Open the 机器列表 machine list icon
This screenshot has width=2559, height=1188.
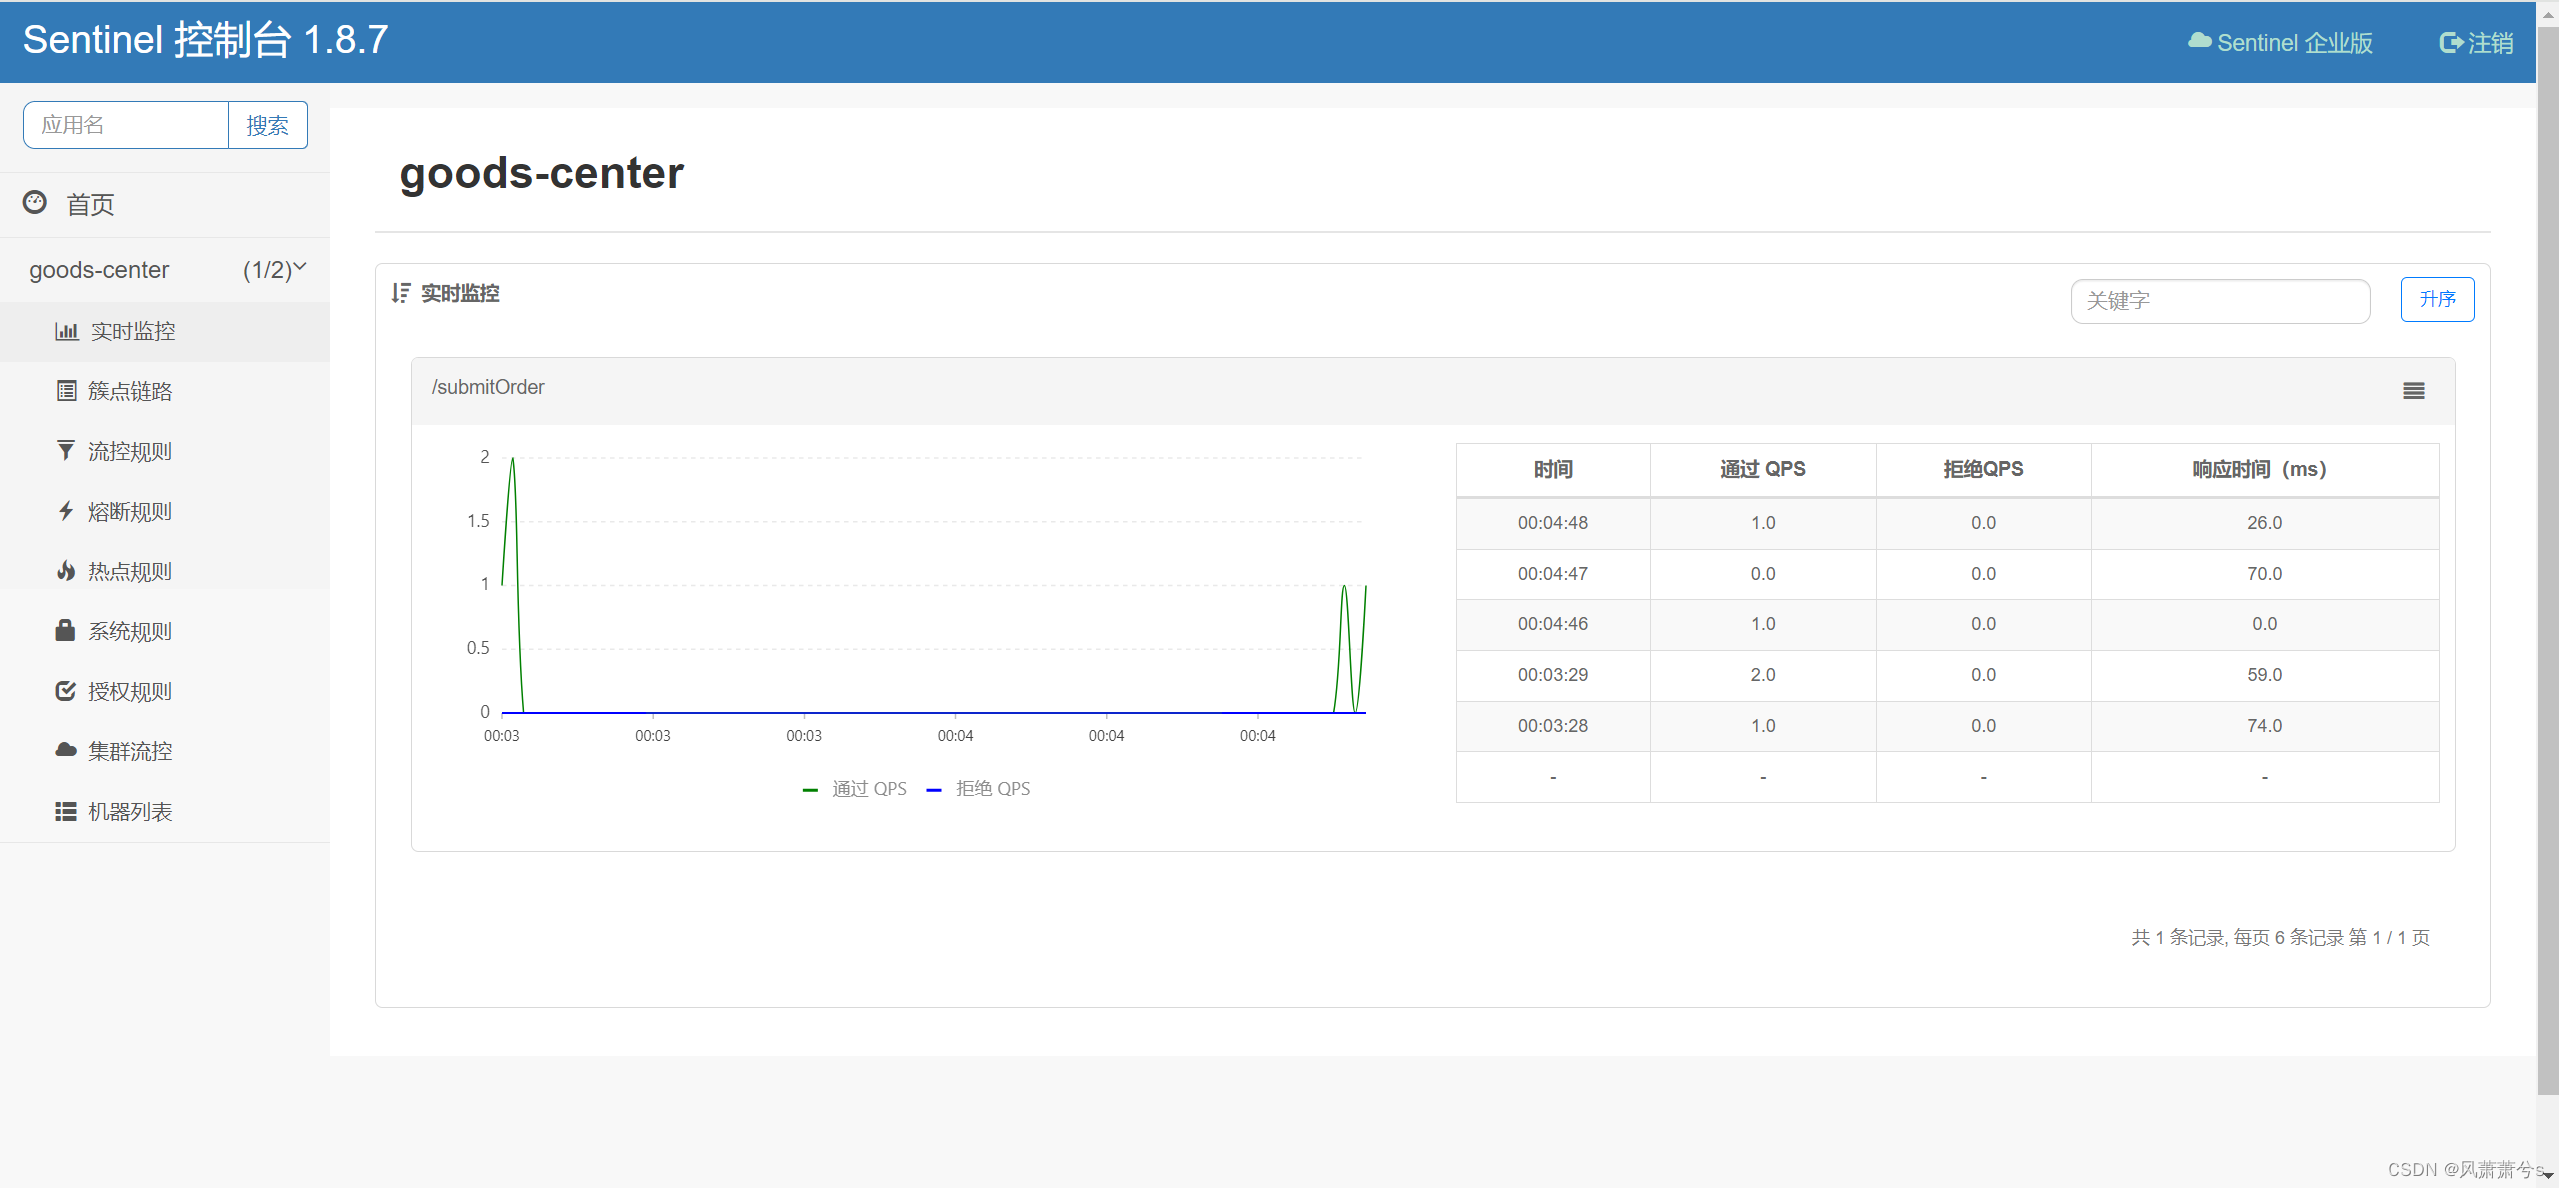66,811
